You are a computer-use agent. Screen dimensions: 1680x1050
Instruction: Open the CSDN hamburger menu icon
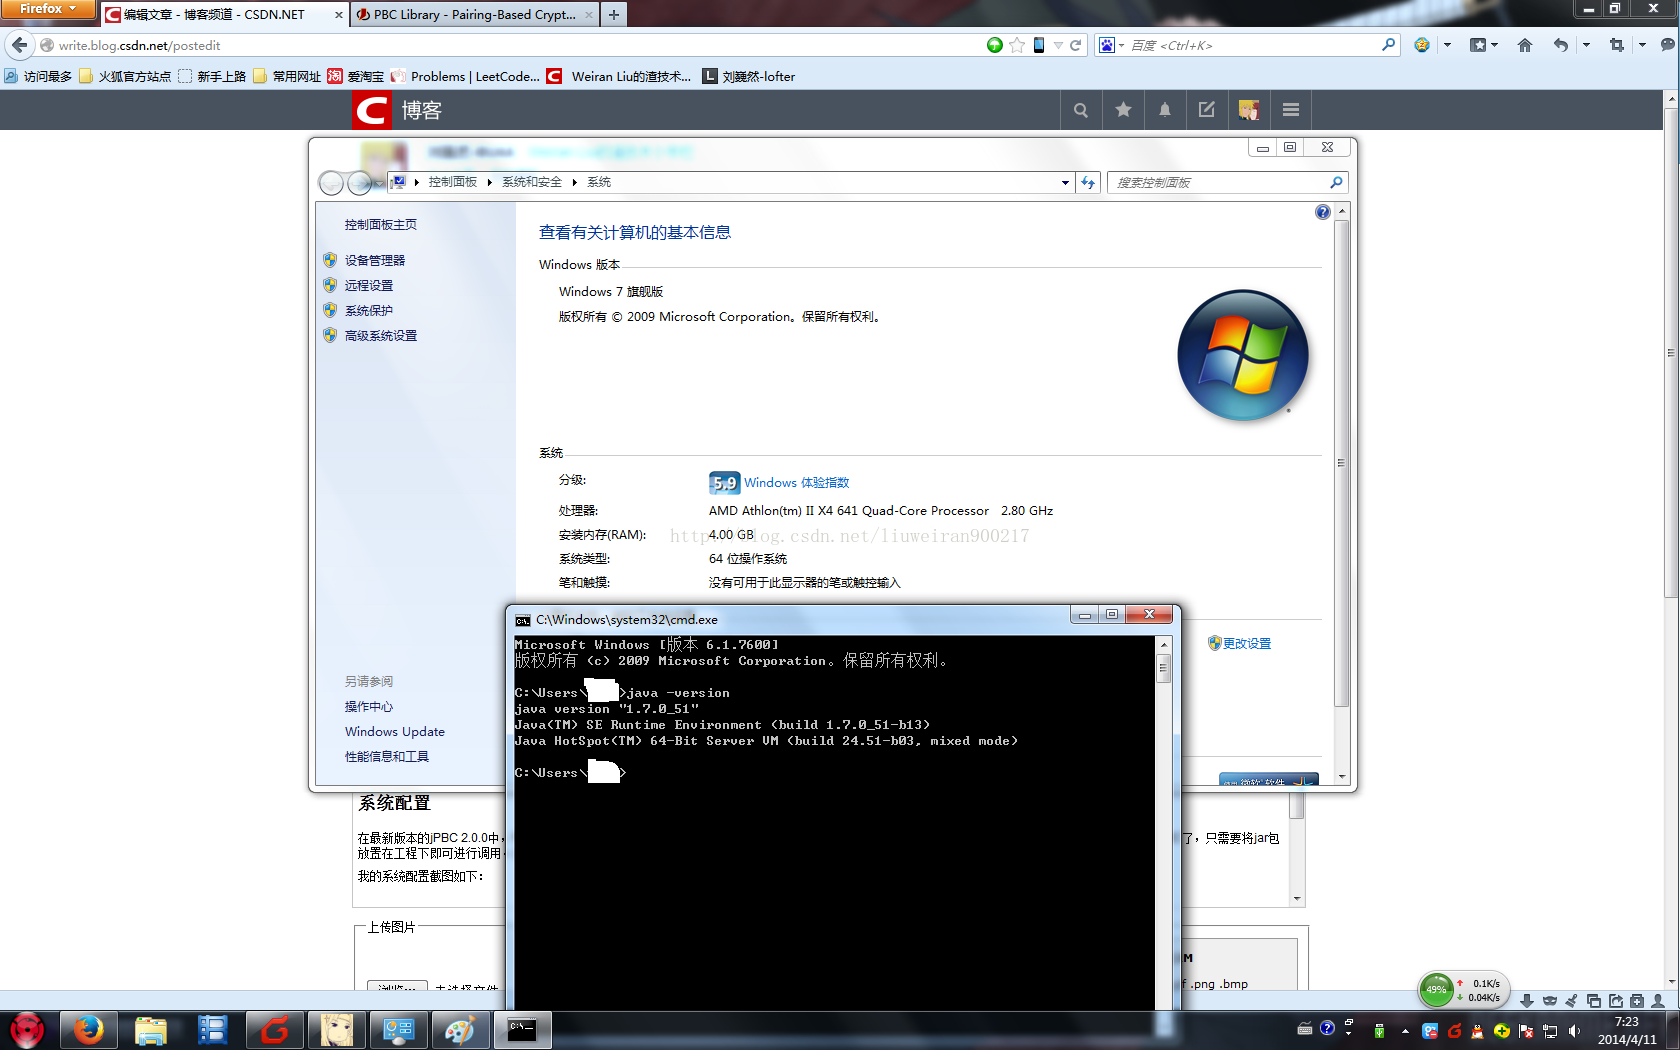click(1291, 110)
